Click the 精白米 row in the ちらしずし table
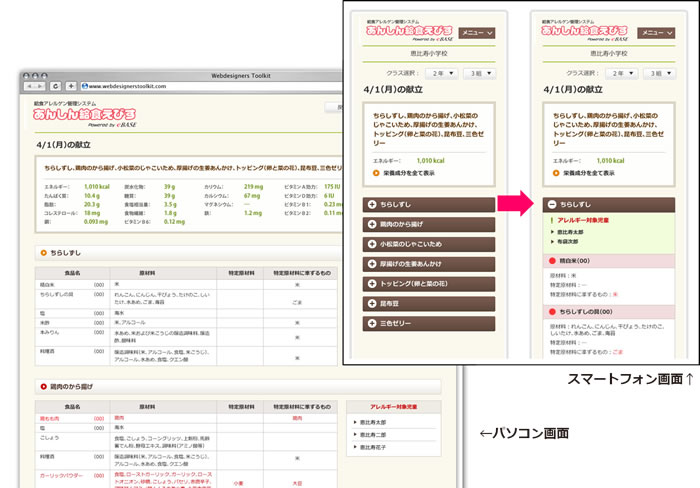700x488 pixels. point(186,284)
